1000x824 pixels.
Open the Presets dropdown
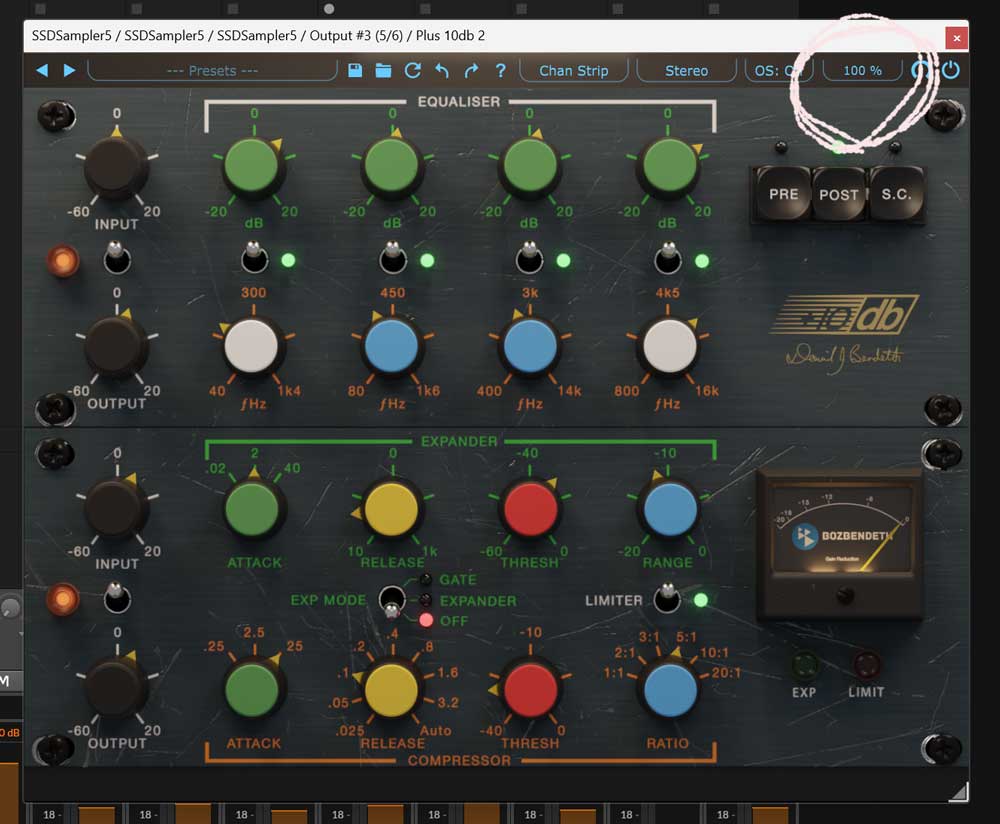pyautogui.click(x=212, y=70)
